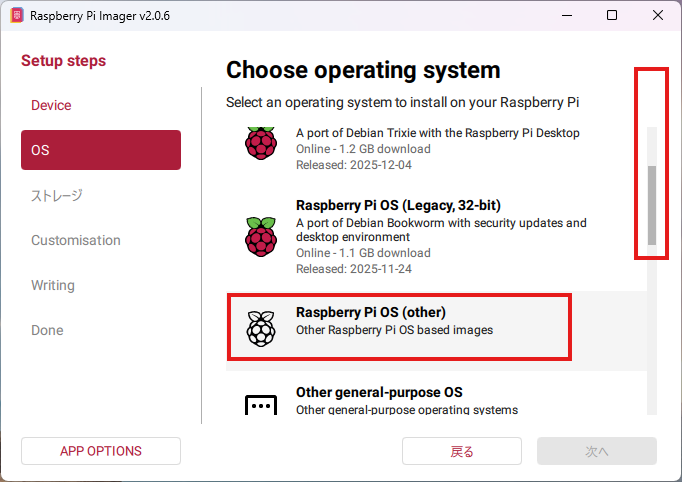Viewport: 682px width, 482px height.
Task: Select the OS step in the sidebar
Action: tap(100, 150)
